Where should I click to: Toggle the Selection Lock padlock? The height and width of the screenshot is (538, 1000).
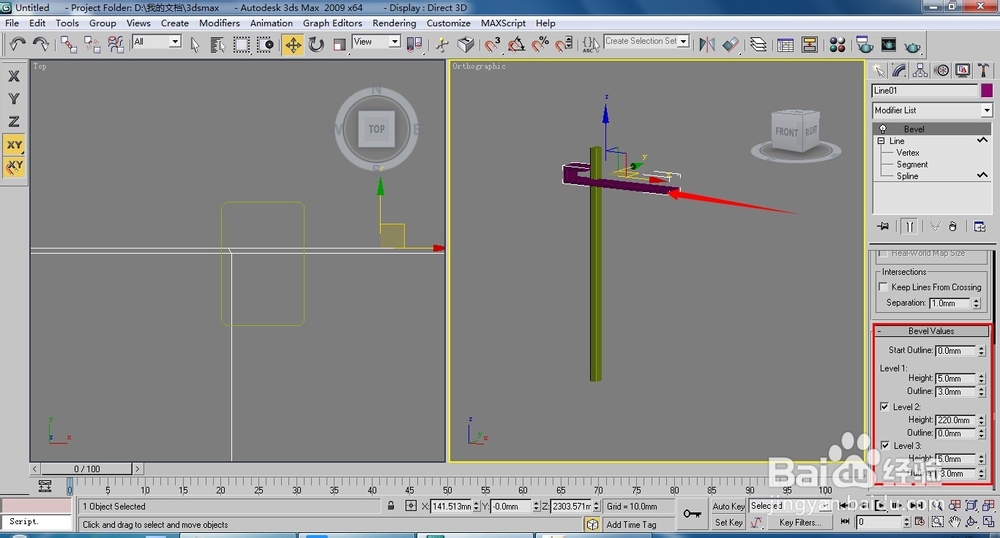coord(391,505)
